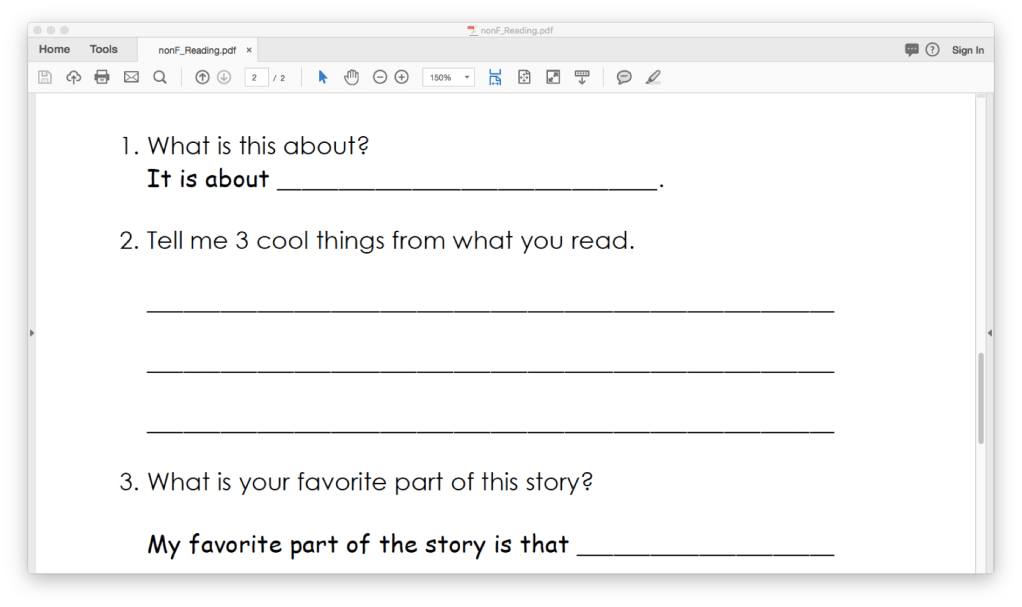Save the PDF file
Image resolution: width=1022 pixels, height=607 pixels.
point(45,77)
